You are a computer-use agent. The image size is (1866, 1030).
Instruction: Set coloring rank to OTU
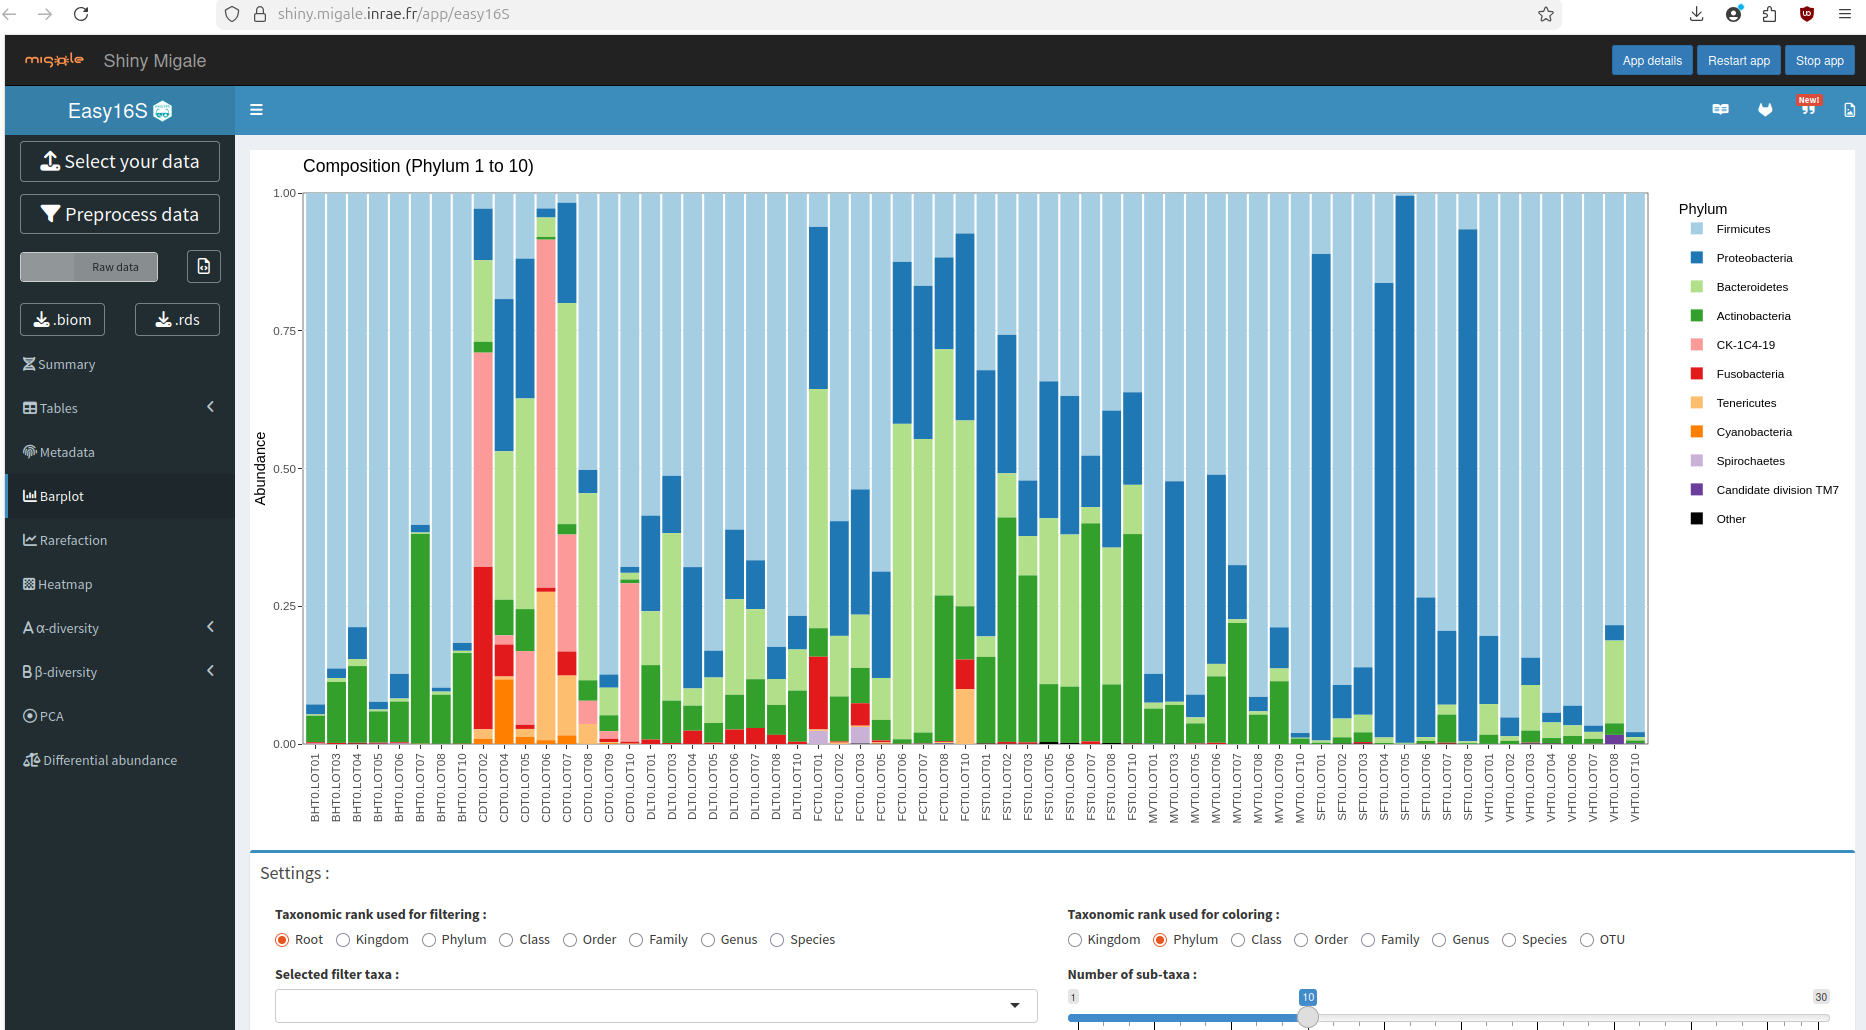coord(1587,940)
